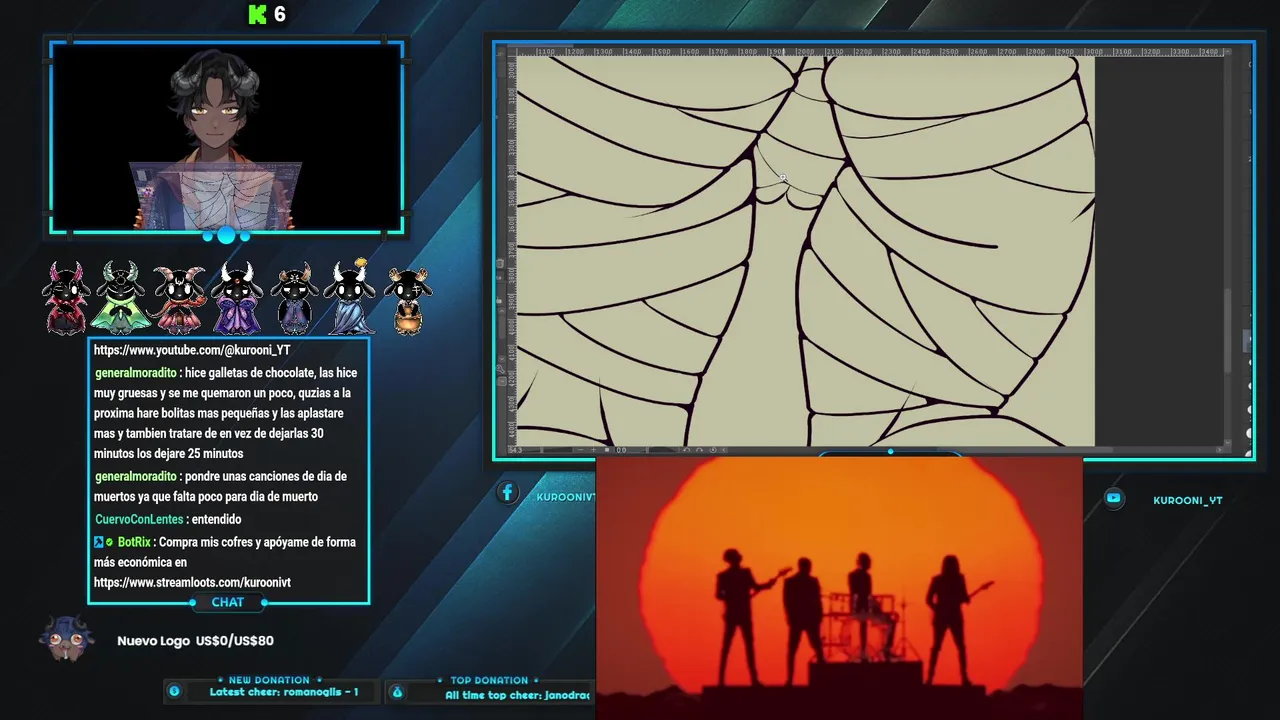1280x720 pixels.
Task: Click the 'All time top cheer' text
Action: pos(518,695)
